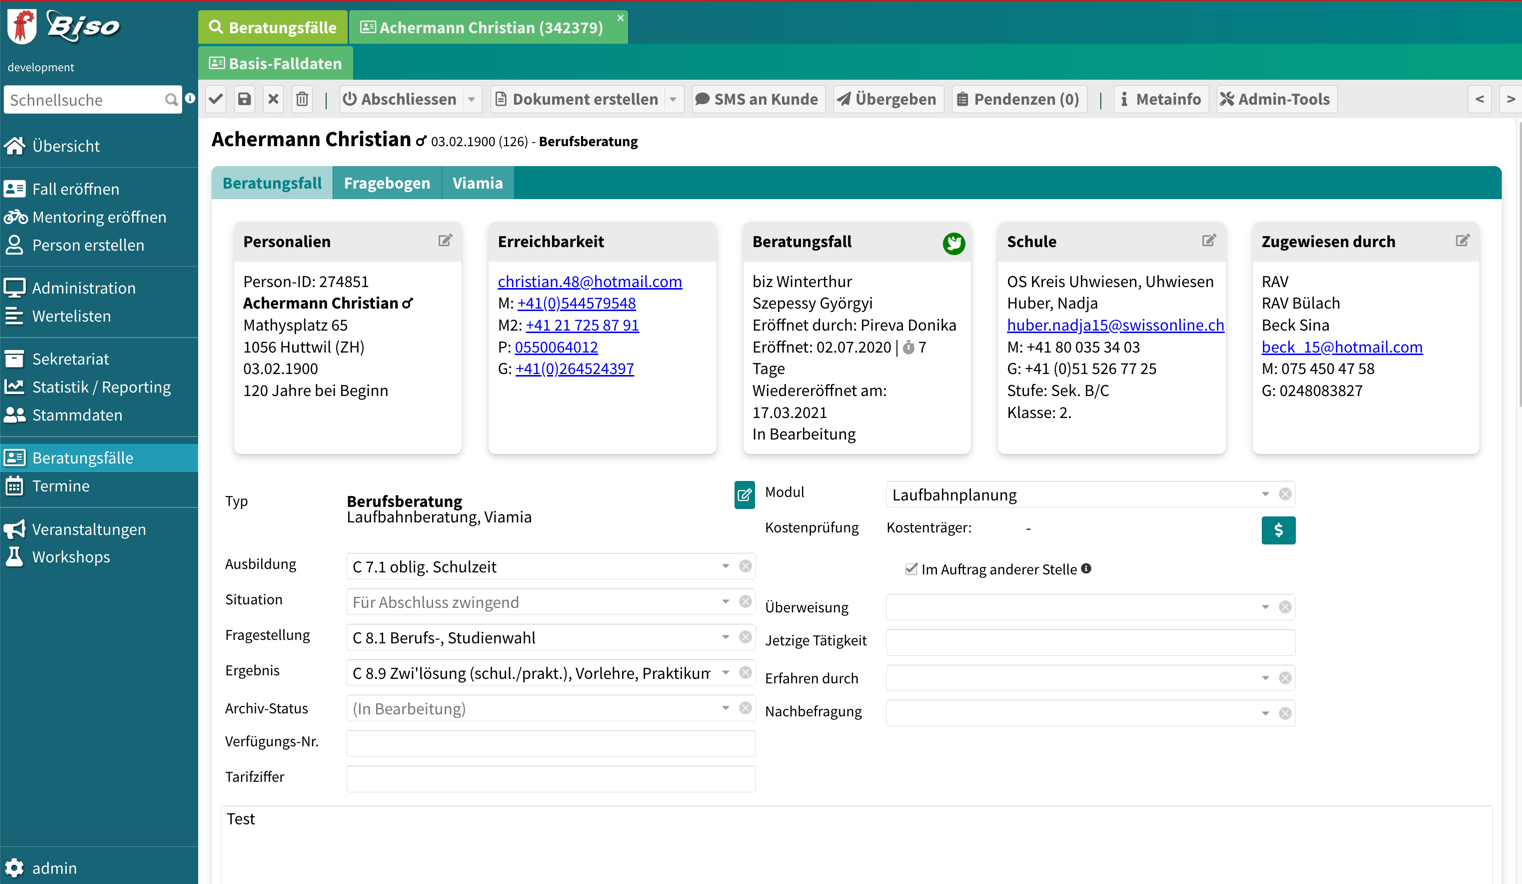1522x884 pixels.
Task: Navigate to next case with > arrow
Action: pyautogui.click(x=1510, y=99)
